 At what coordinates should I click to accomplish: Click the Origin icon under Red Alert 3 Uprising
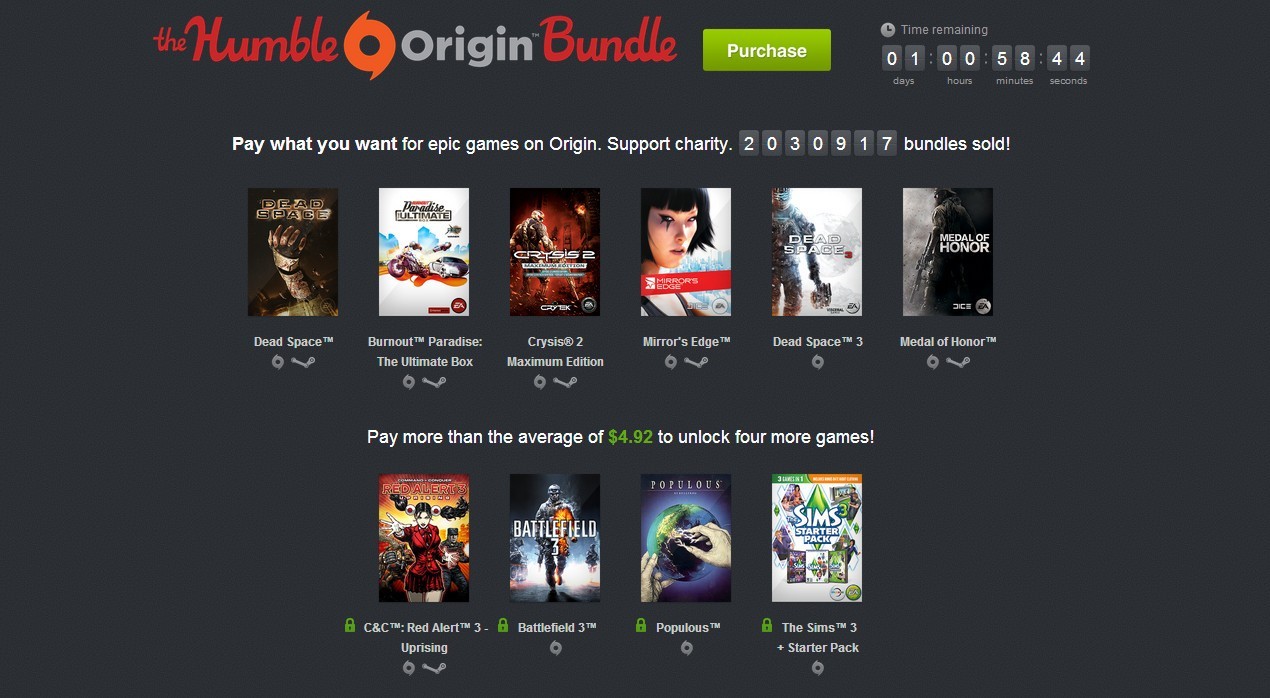(409, 668)
